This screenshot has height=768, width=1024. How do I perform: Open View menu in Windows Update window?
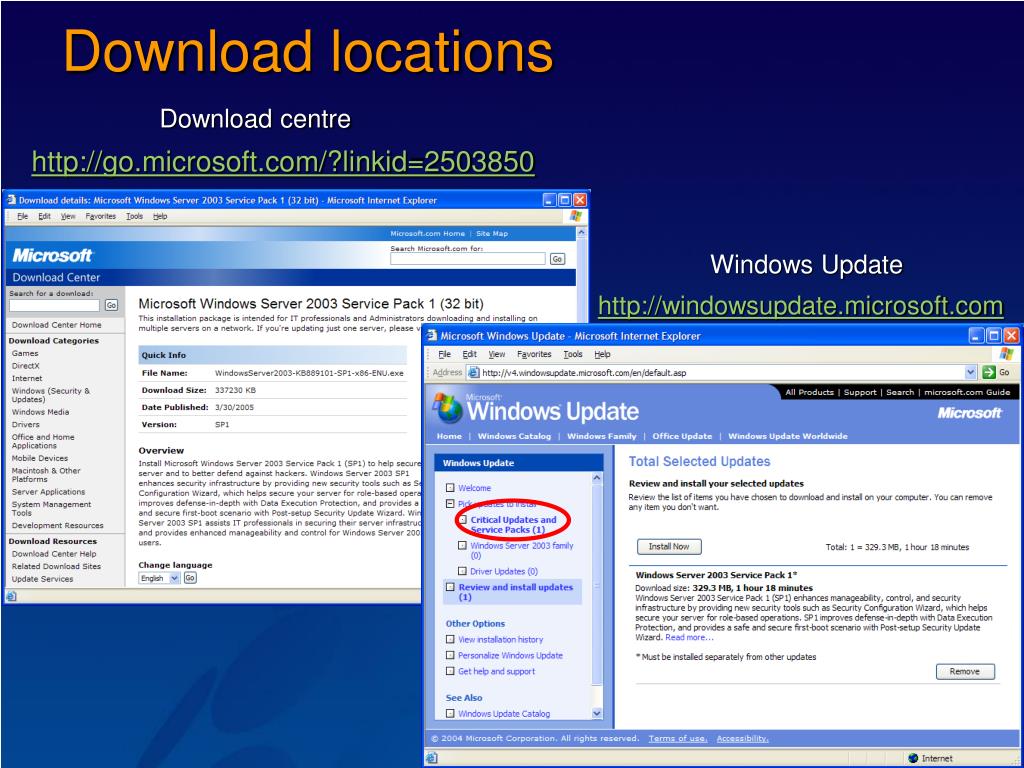(497, 354)
